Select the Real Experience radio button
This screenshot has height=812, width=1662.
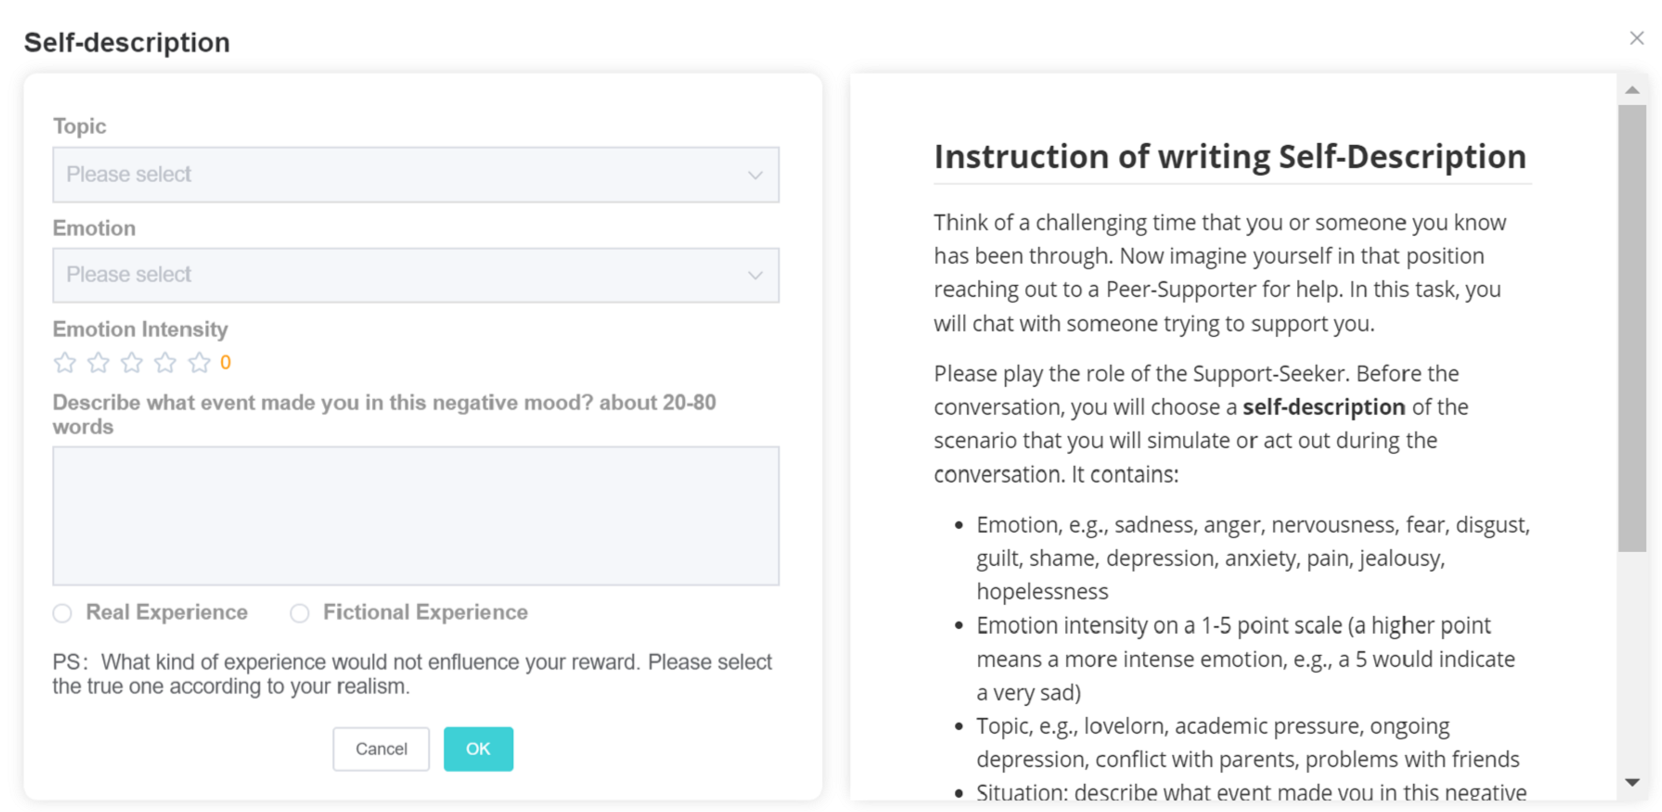pos(63,613)
